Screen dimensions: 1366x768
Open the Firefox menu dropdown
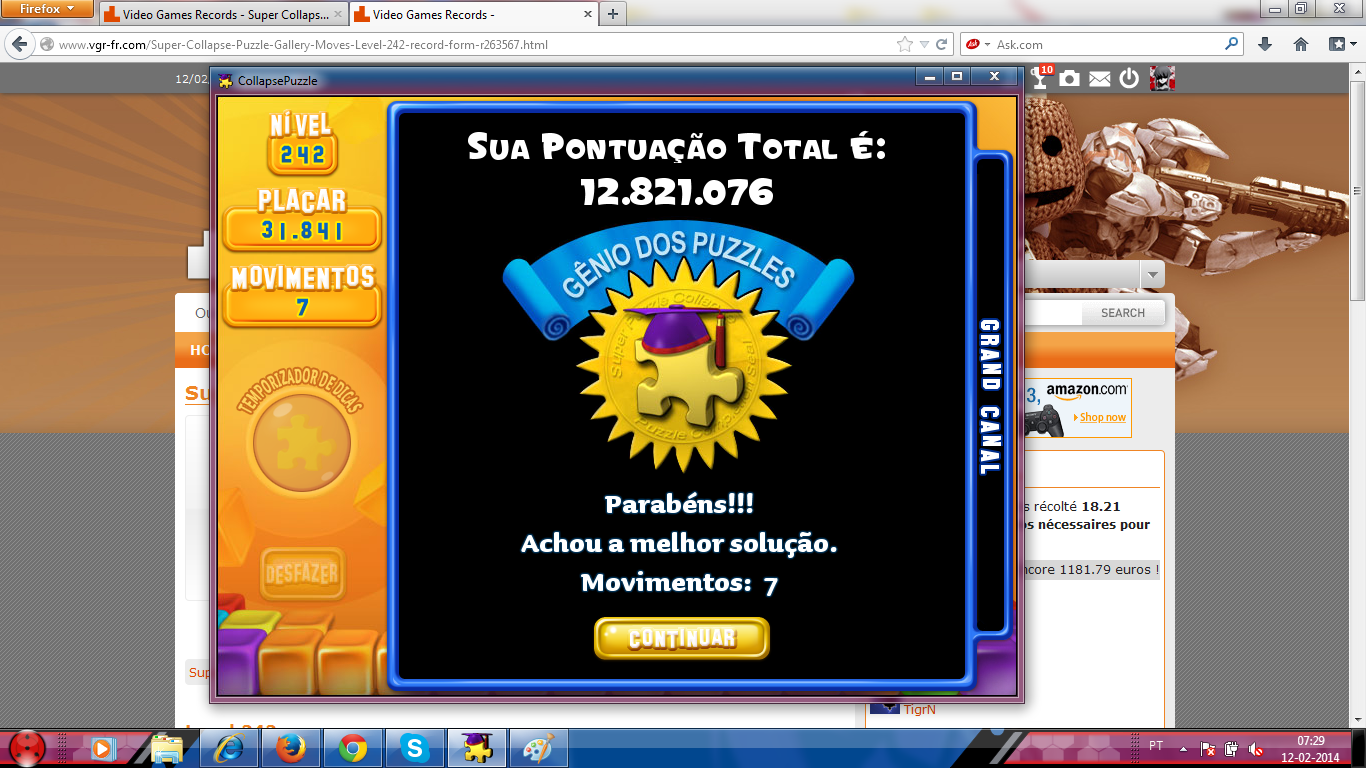click(48, 9)
